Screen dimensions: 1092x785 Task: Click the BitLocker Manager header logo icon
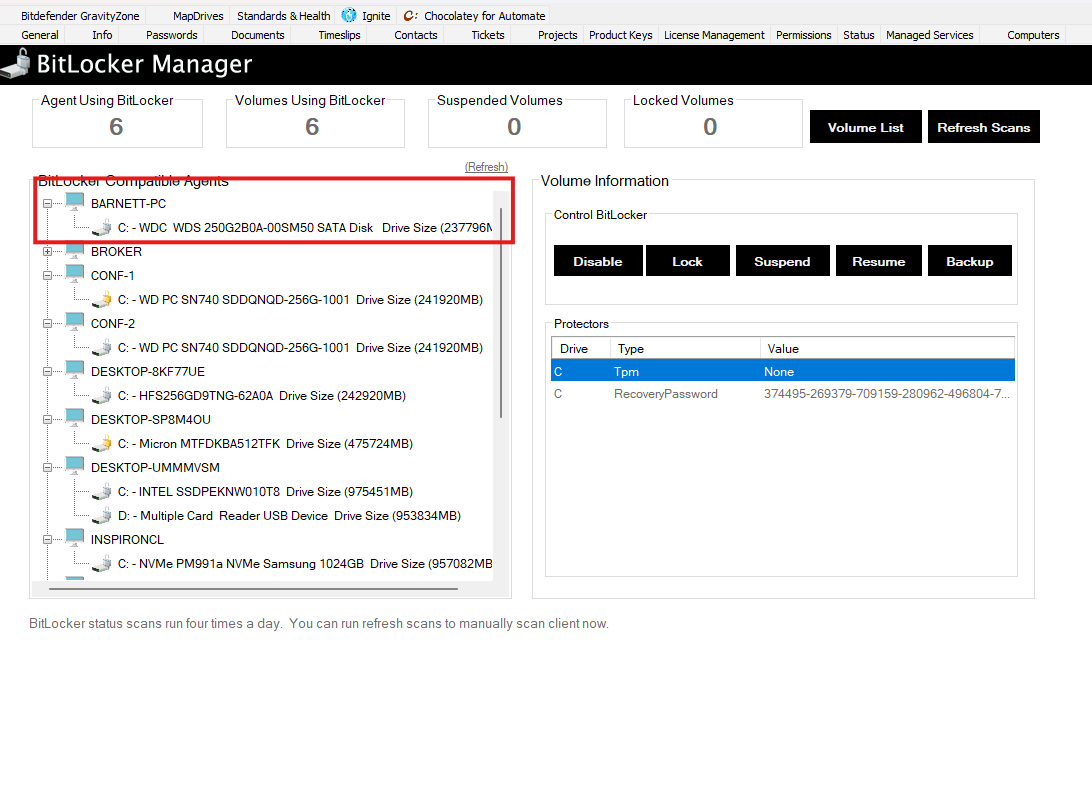click(x=16, y=65)
